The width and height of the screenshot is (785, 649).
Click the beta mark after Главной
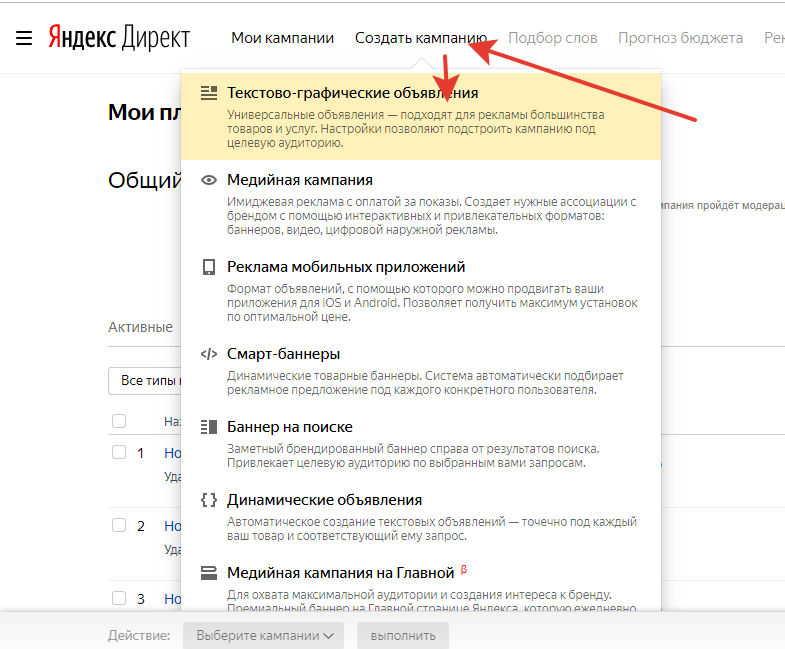click(x=464, y=569)
